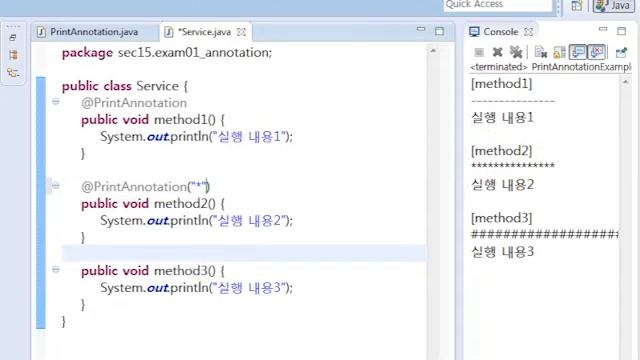Screen dimensions: 640x360
Task: Click the editor vertical scrollbar up arrow
Action: [433, 51]
